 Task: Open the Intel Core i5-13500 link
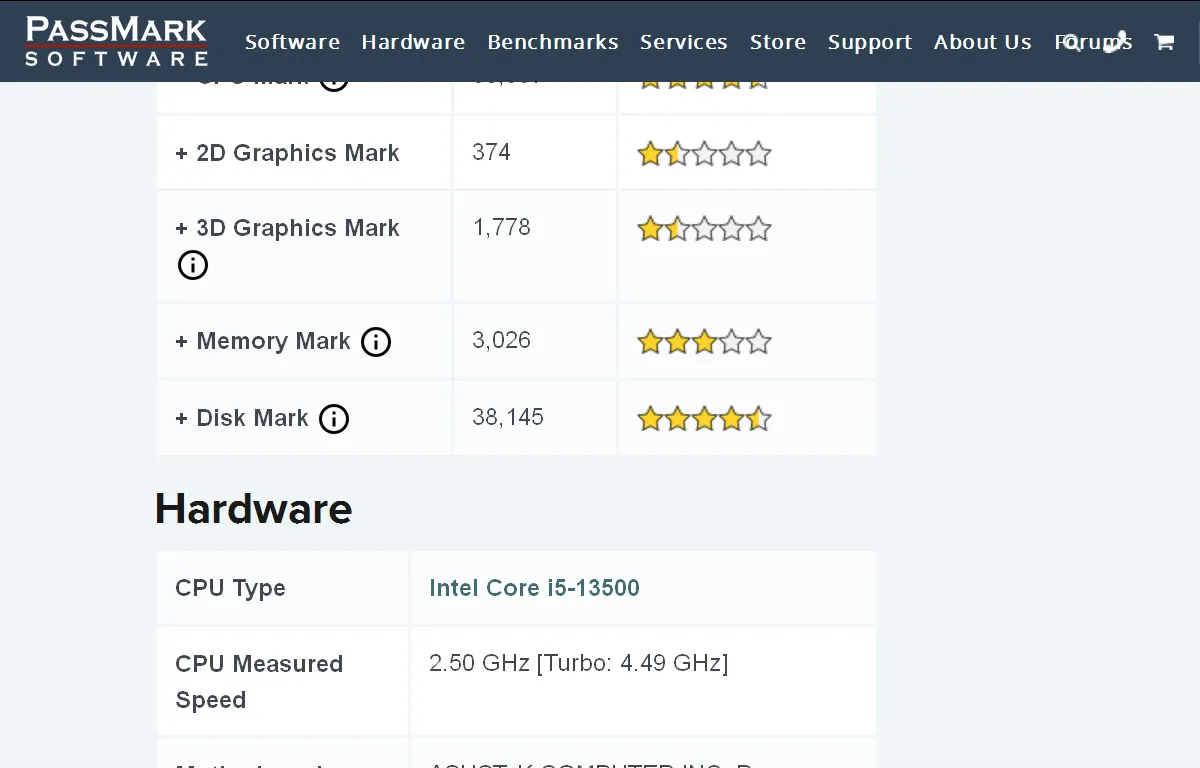[534, 588]
